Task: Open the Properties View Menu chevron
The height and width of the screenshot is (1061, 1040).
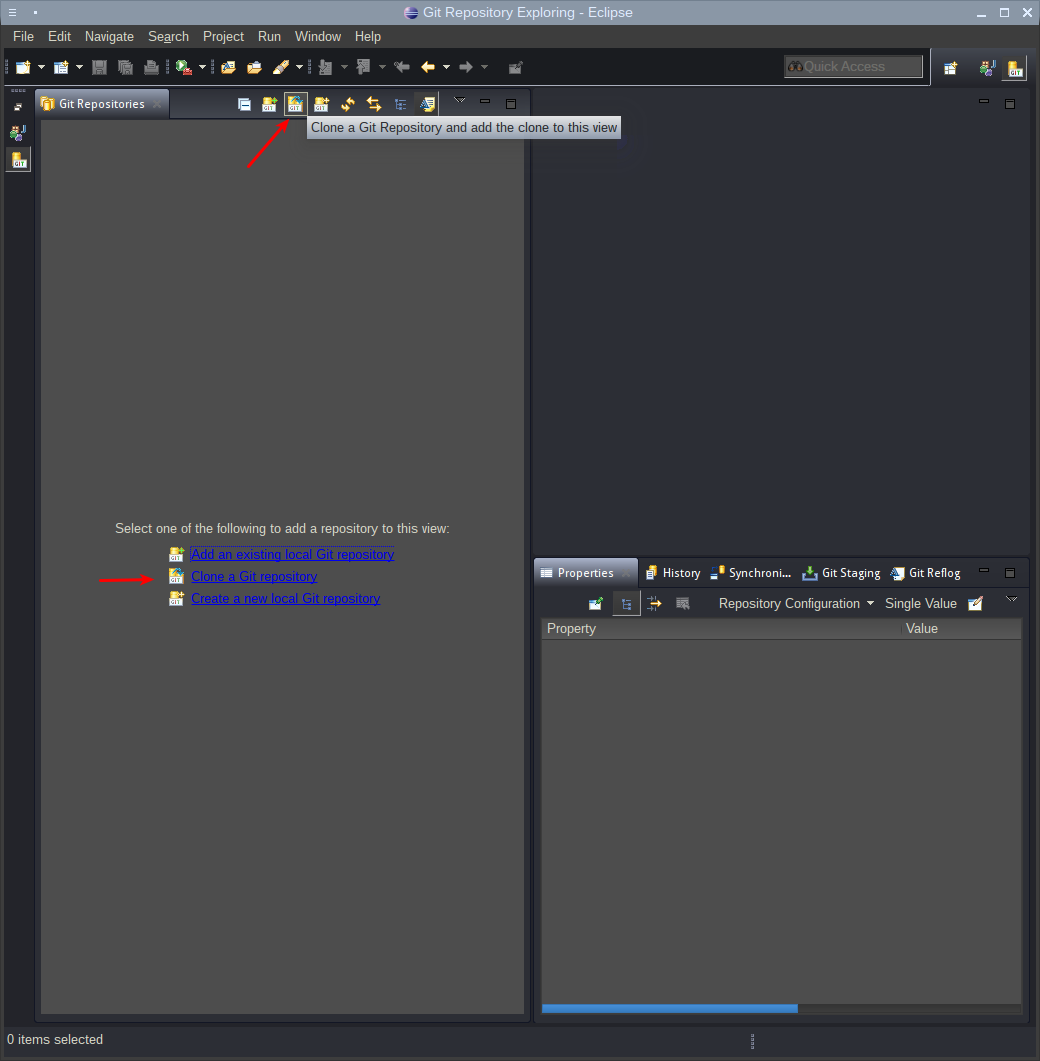Action: 1012,600
